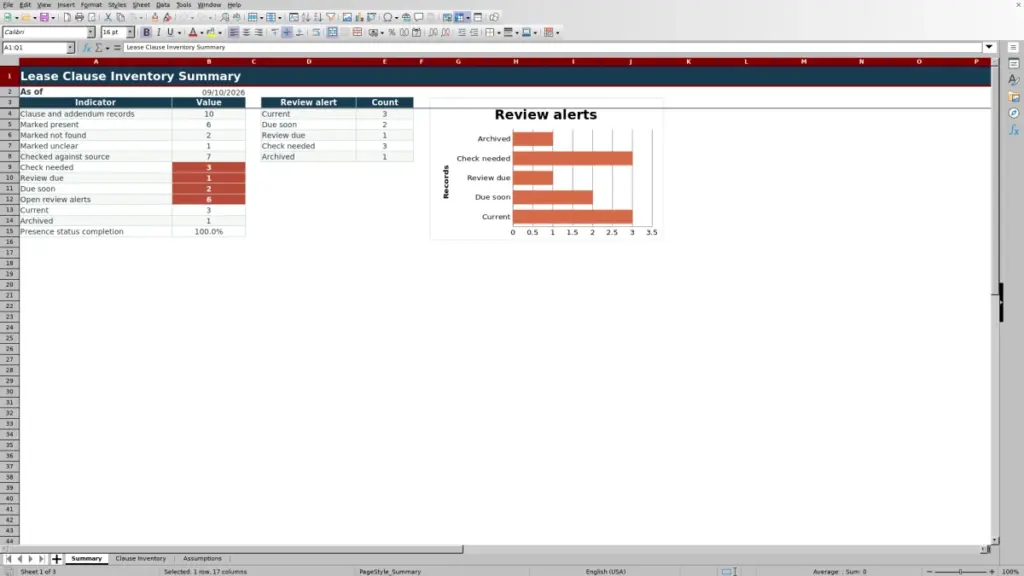The image size is (1024, 576).
Task: Click the Font Color red A swatch
Action: click(x=193, y=32)
